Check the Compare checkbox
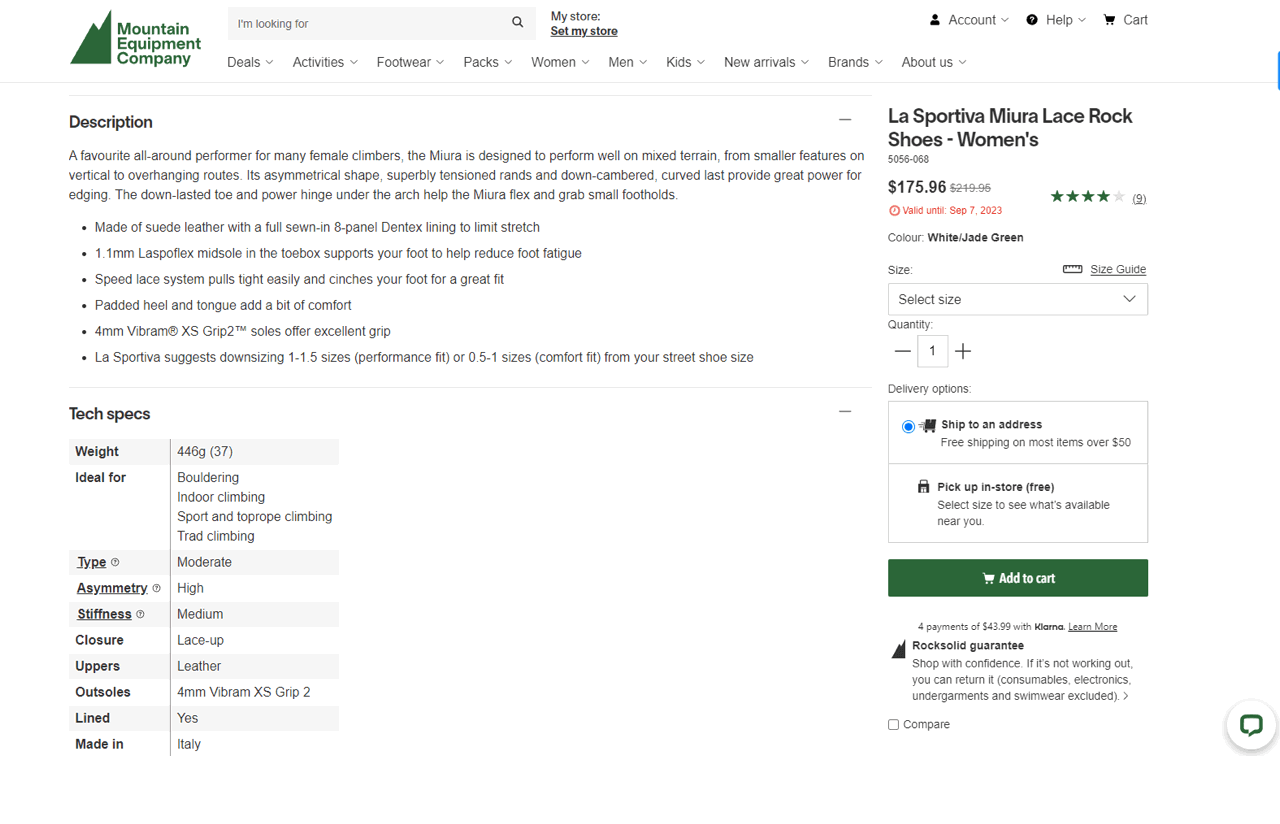 pos(894,725)
